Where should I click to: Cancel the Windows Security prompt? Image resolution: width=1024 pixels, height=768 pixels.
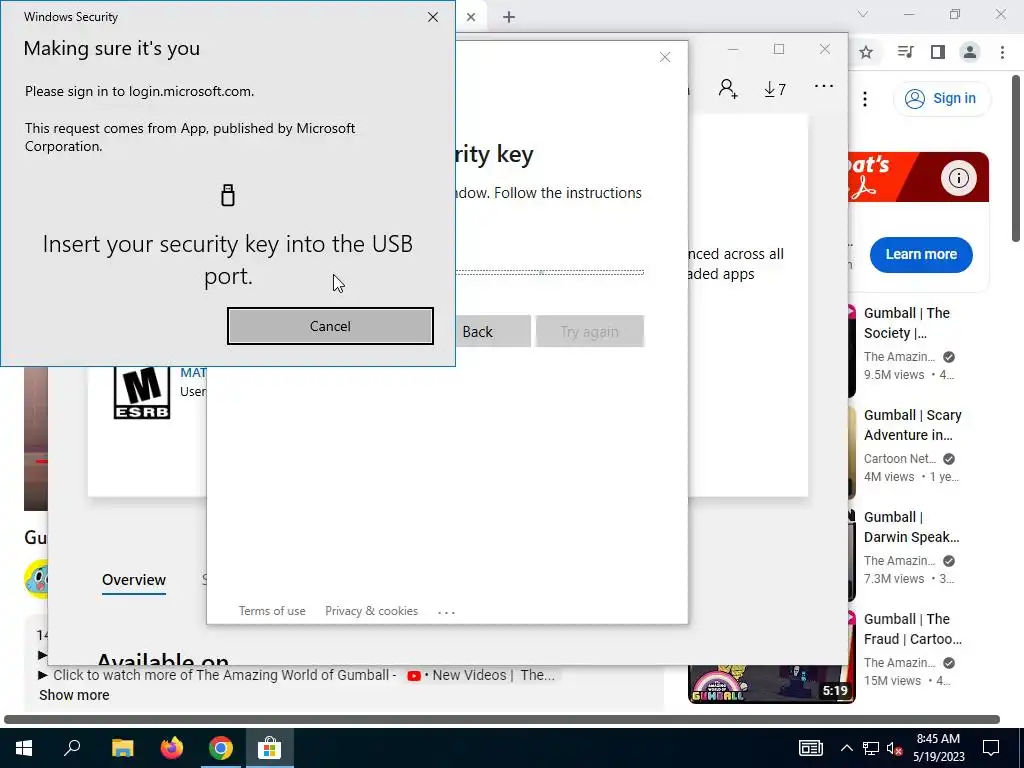330,326
